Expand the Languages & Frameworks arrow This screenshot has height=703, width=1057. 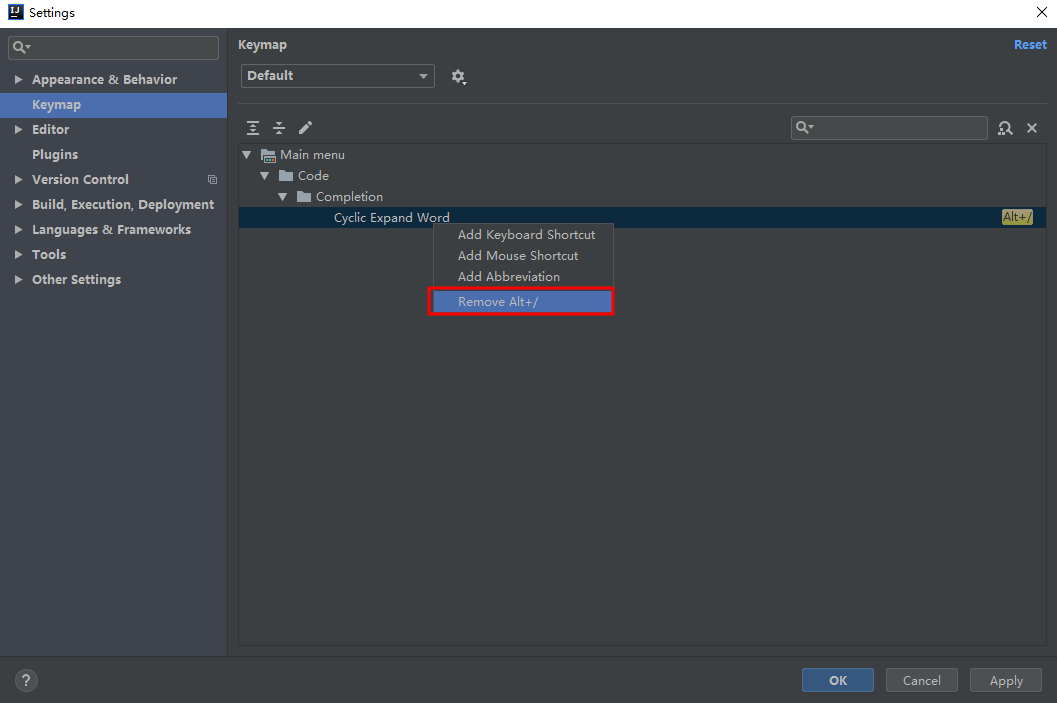[x=18, y=229]
